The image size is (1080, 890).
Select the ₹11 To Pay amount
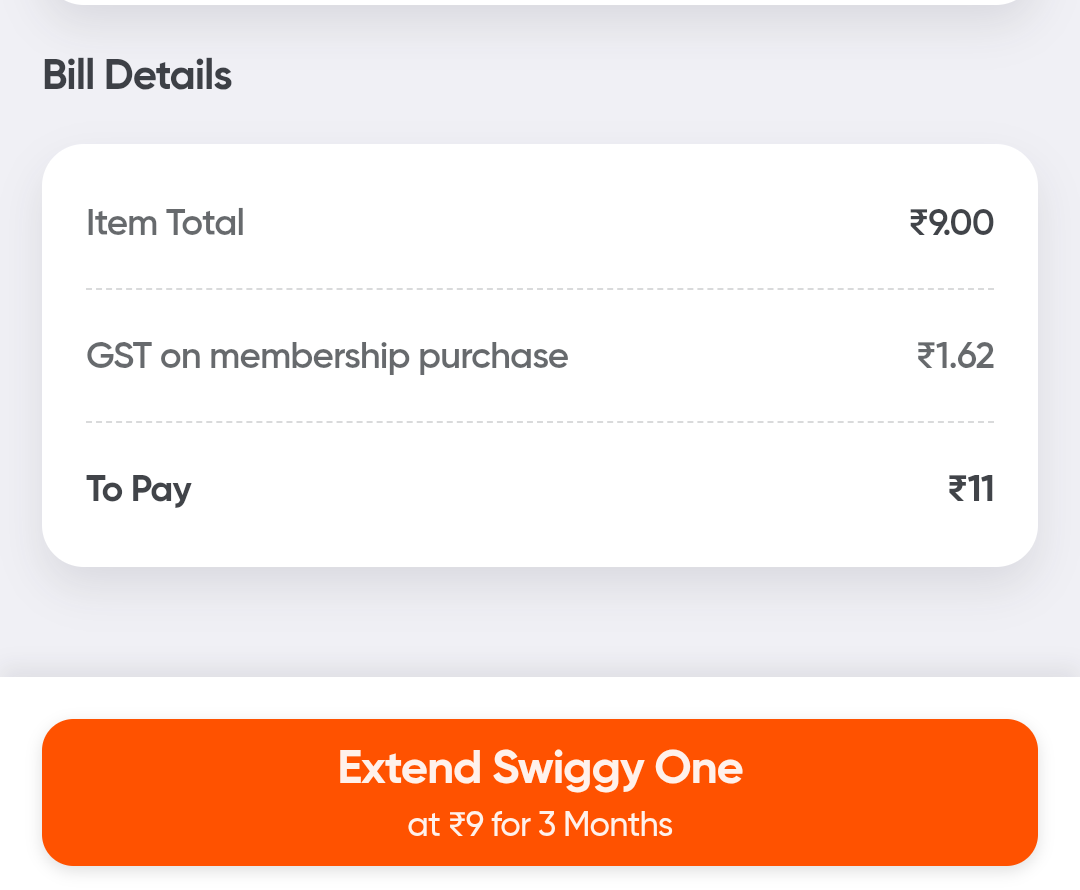pyautogui.click(x=970, y=489)
